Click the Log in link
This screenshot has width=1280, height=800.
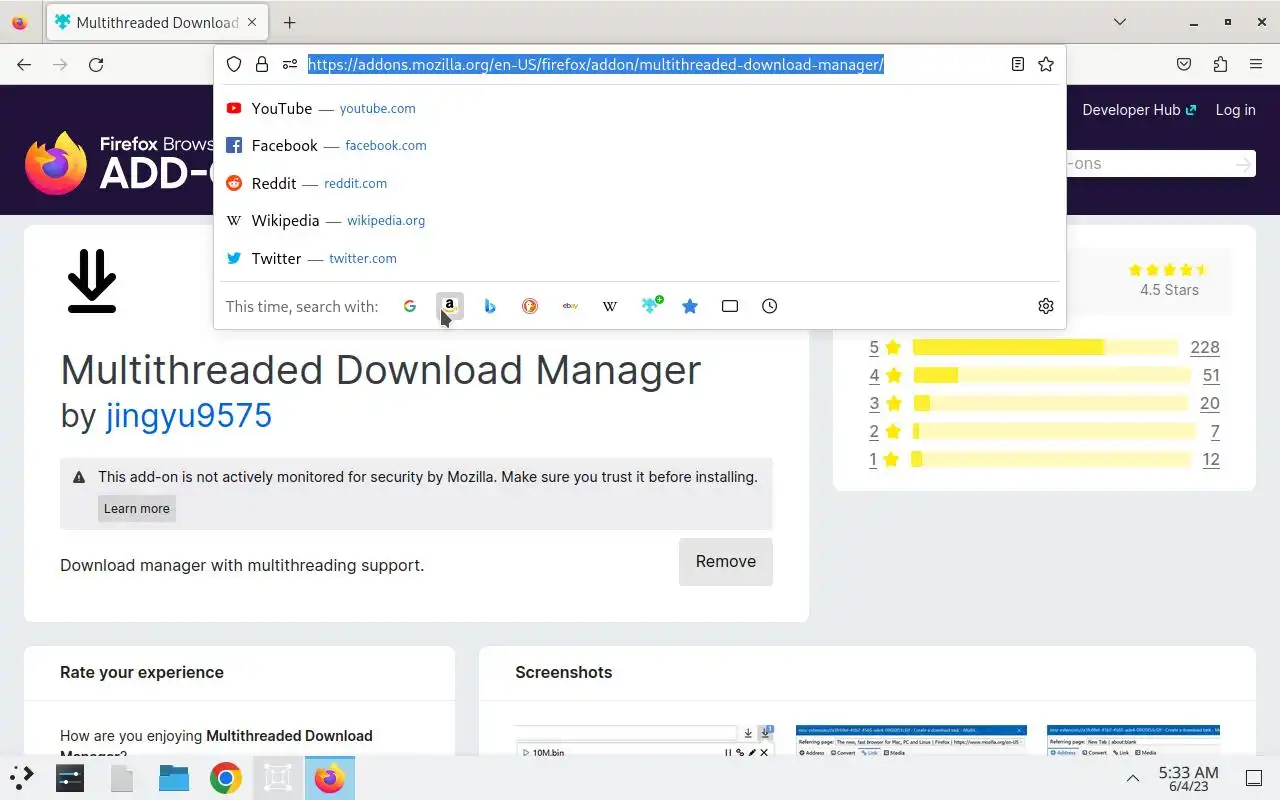pyautogui.click(x=1235, y=110)
